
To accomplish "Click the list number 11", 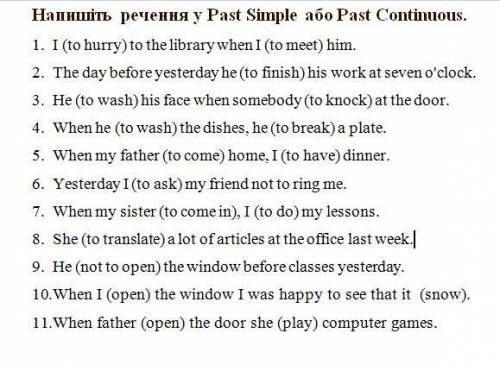I will [42, 323].
